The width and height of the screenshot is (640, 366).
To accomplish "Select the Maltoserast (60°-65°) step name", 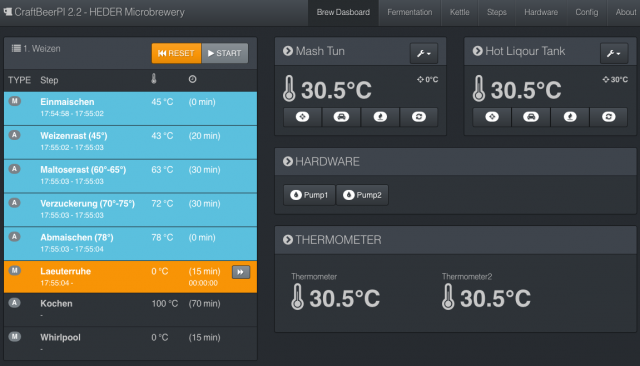I will [x=83, y=170].
